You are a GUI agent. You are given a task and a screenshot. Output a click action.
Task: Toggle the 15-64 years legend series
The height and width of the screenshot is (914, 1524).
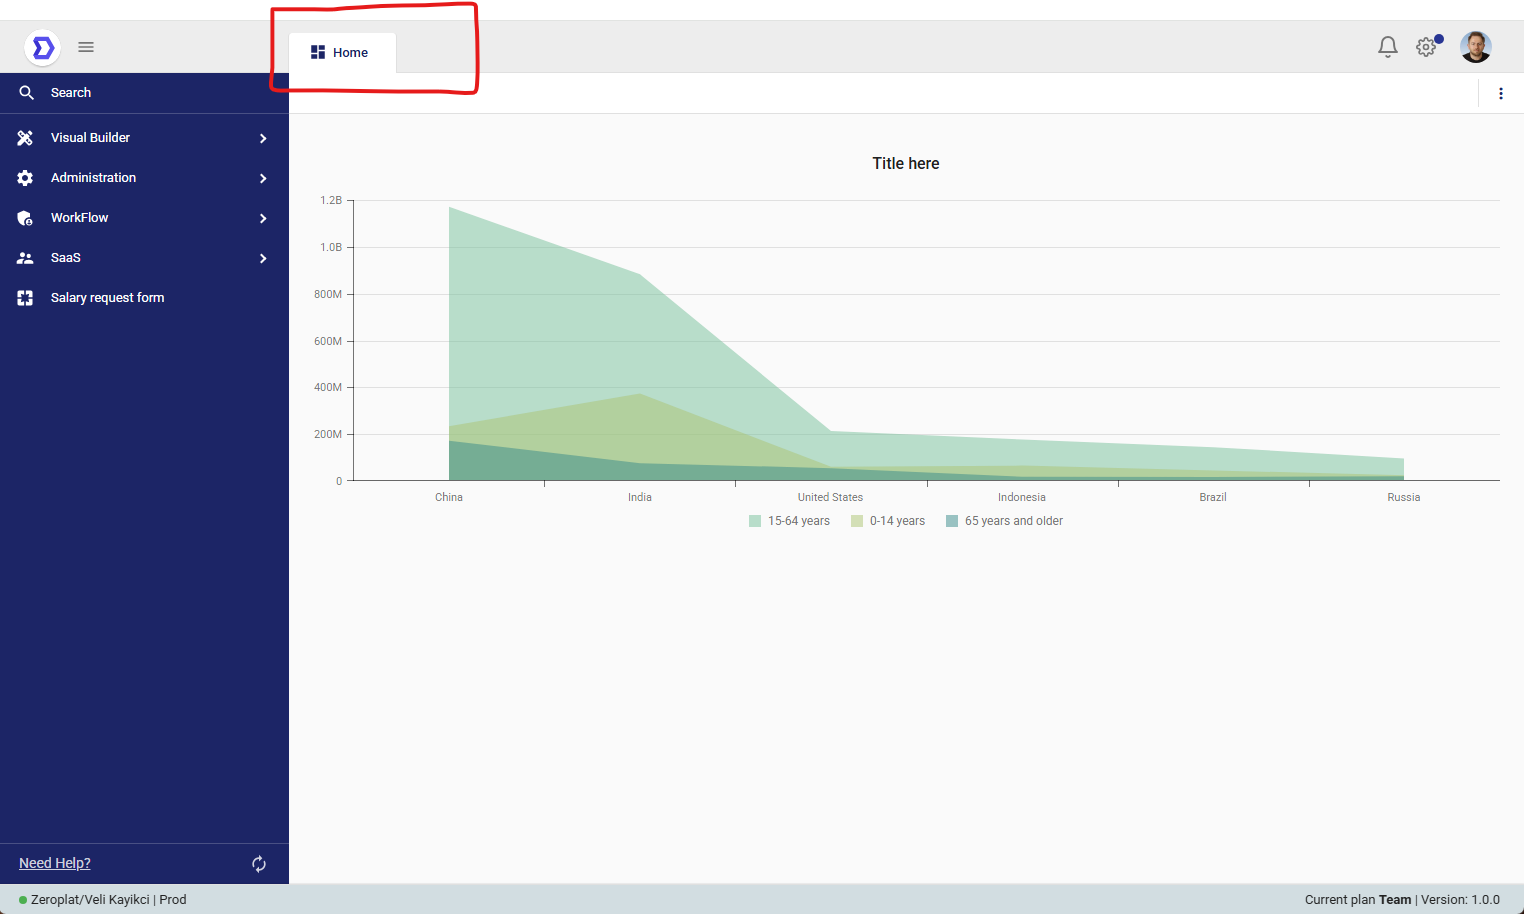coord(789,521)
